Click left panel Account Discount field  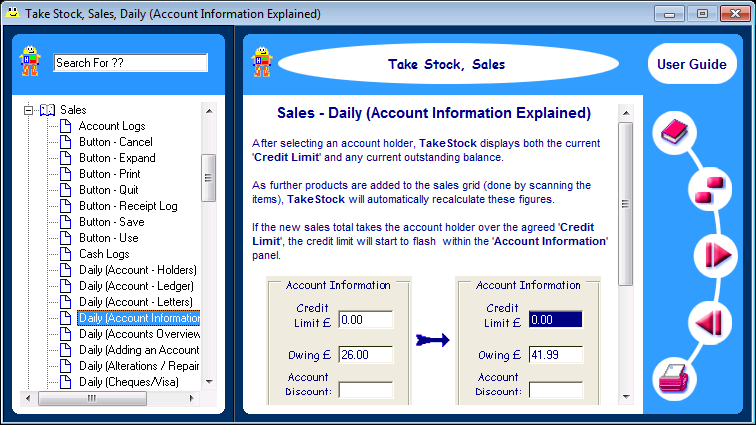click(x=365, y=390)
